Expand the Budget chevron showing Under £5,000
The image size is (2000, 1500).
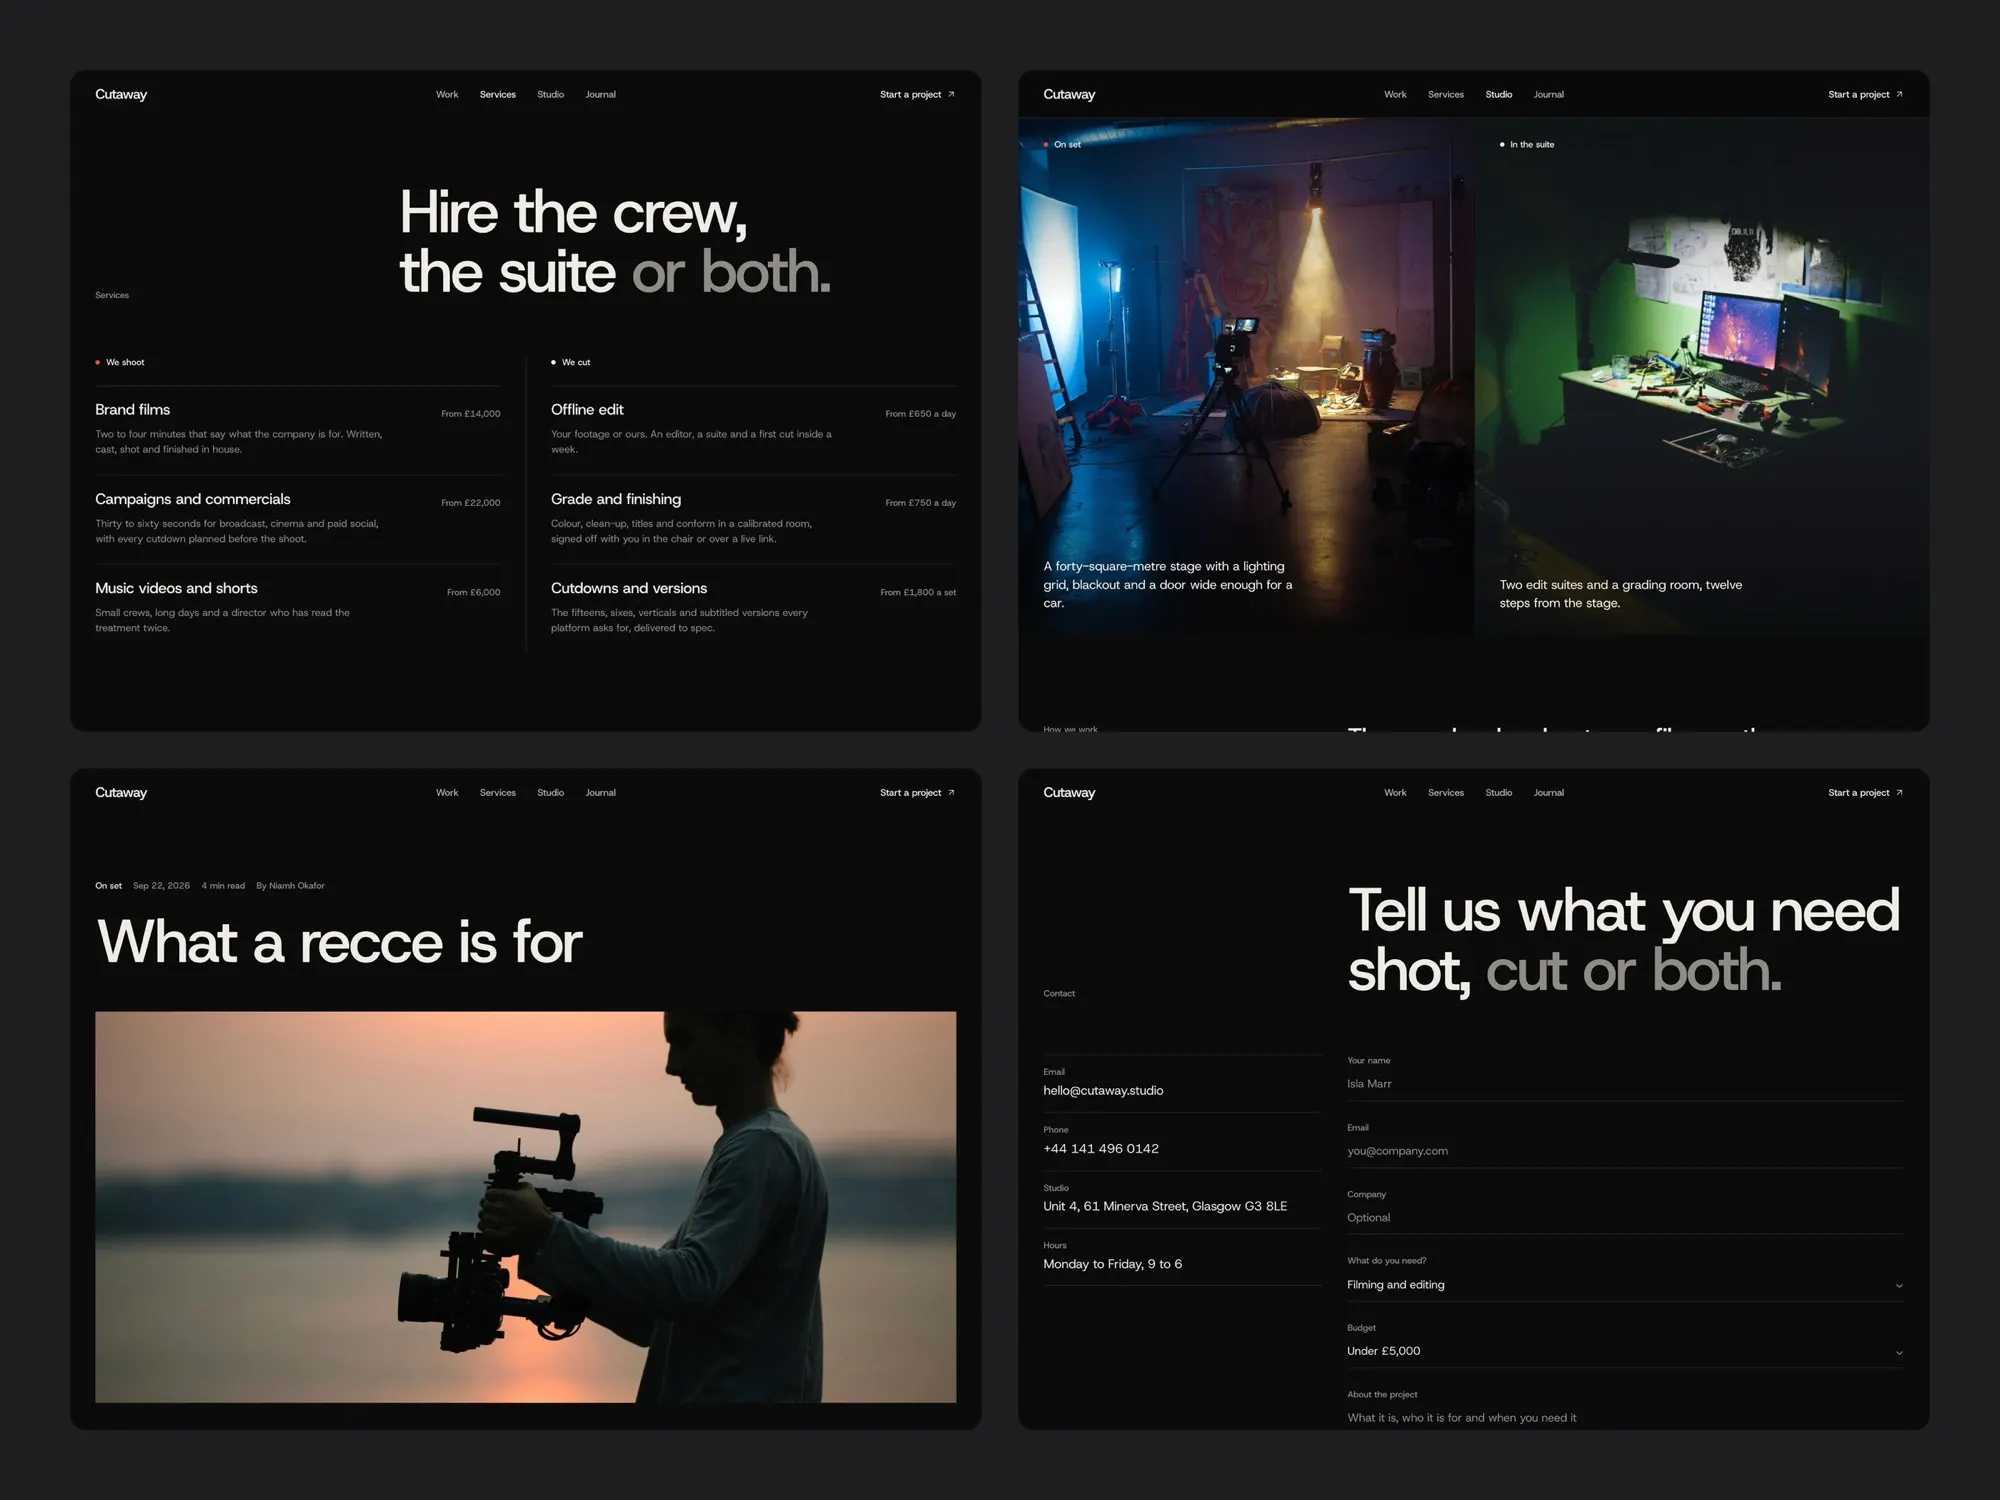pyautogui.click(x=1898, y=1352)
